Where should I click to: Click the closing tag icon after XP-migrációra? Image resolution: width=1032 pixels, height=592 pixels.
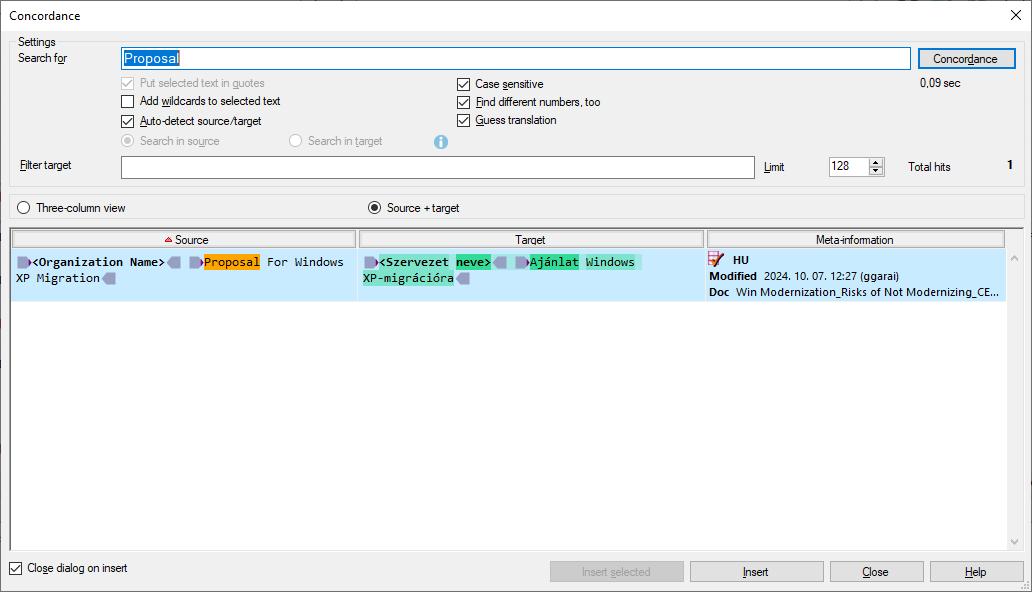(462, 278)
